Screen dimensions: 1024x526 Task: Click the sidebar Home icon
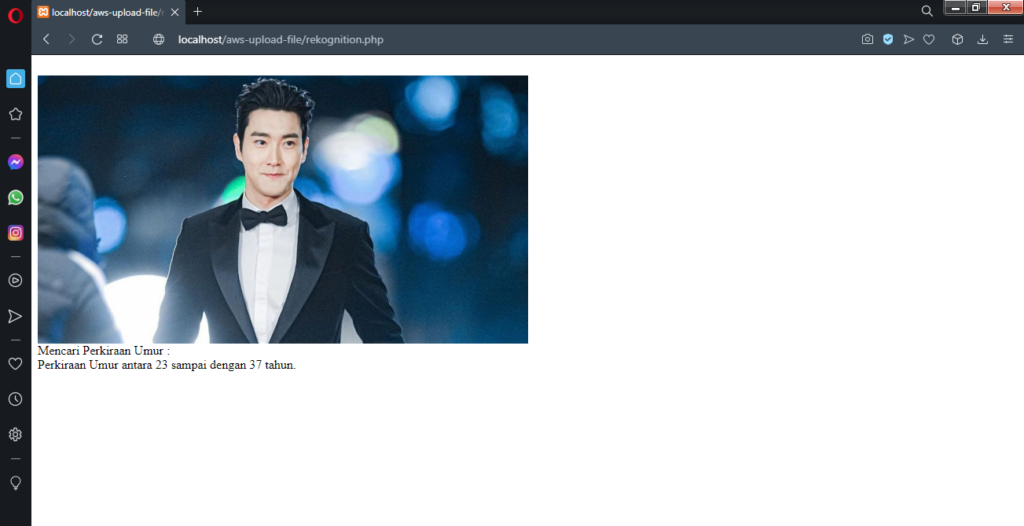click(16, 78)
